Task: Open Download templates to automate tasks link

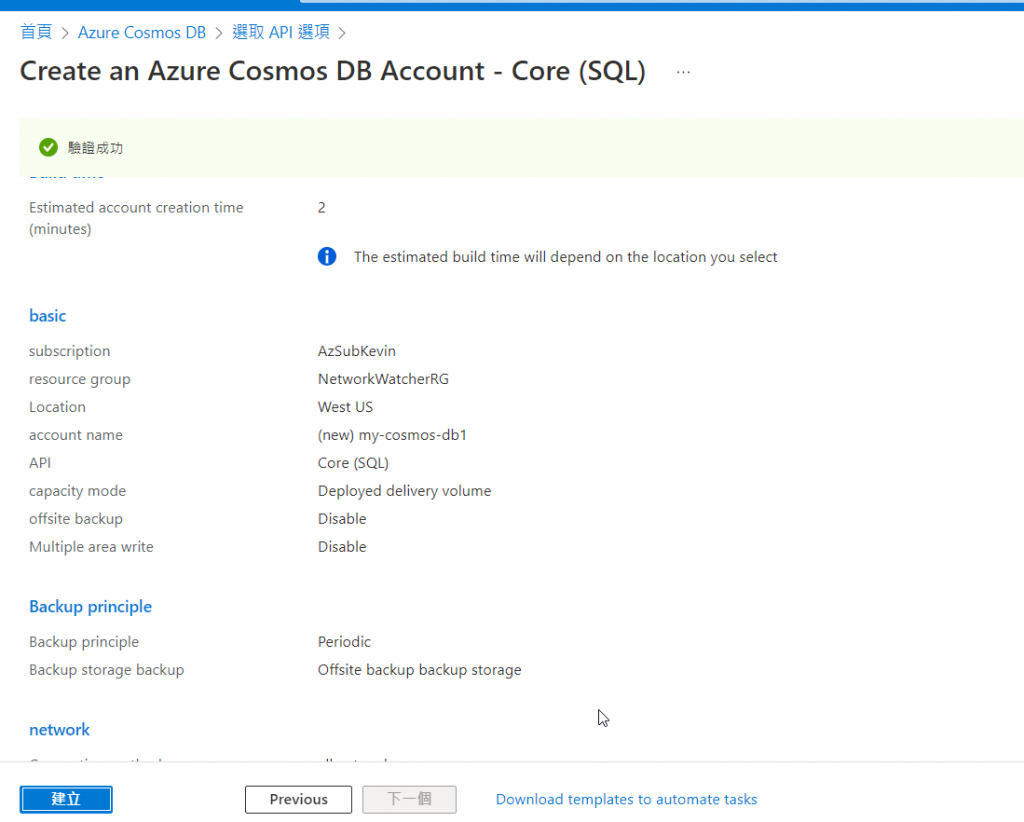Action: point(626,799)
